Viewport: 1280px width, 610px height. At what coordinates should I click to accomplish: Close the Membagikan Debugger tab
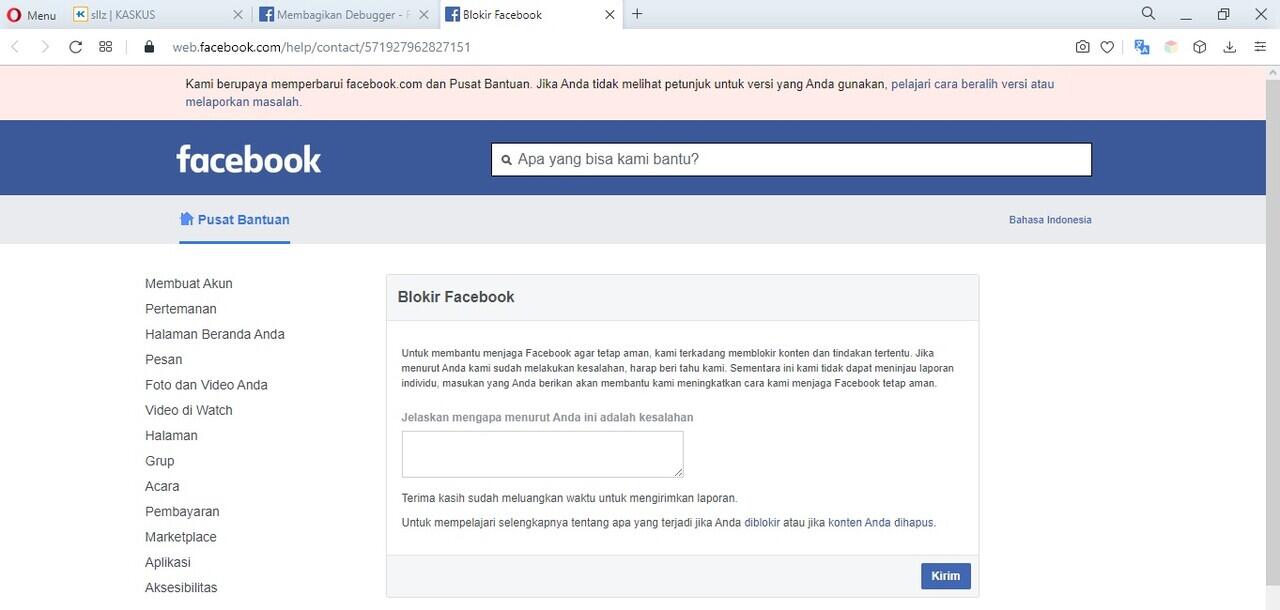(422, 15)
